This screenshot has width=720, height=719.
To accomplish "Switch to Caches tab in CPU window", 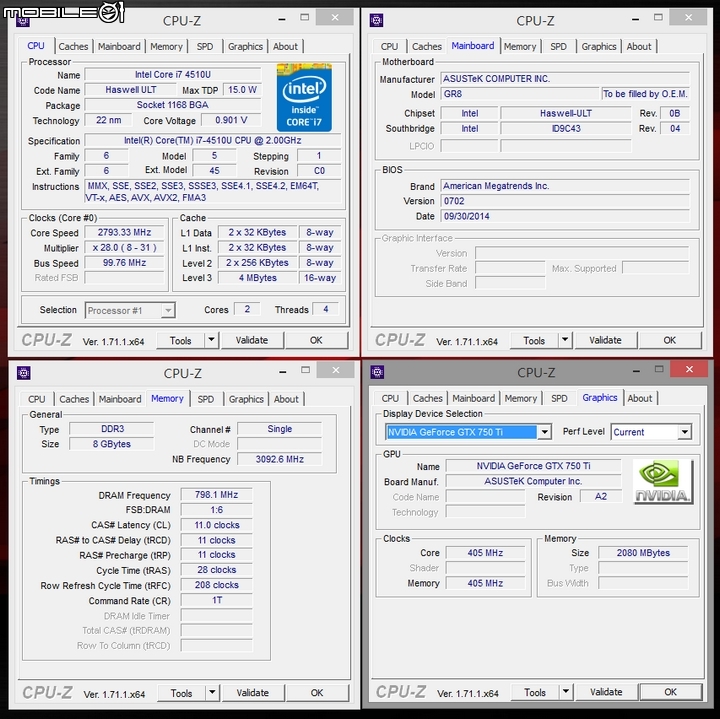I will click(73, 46).
